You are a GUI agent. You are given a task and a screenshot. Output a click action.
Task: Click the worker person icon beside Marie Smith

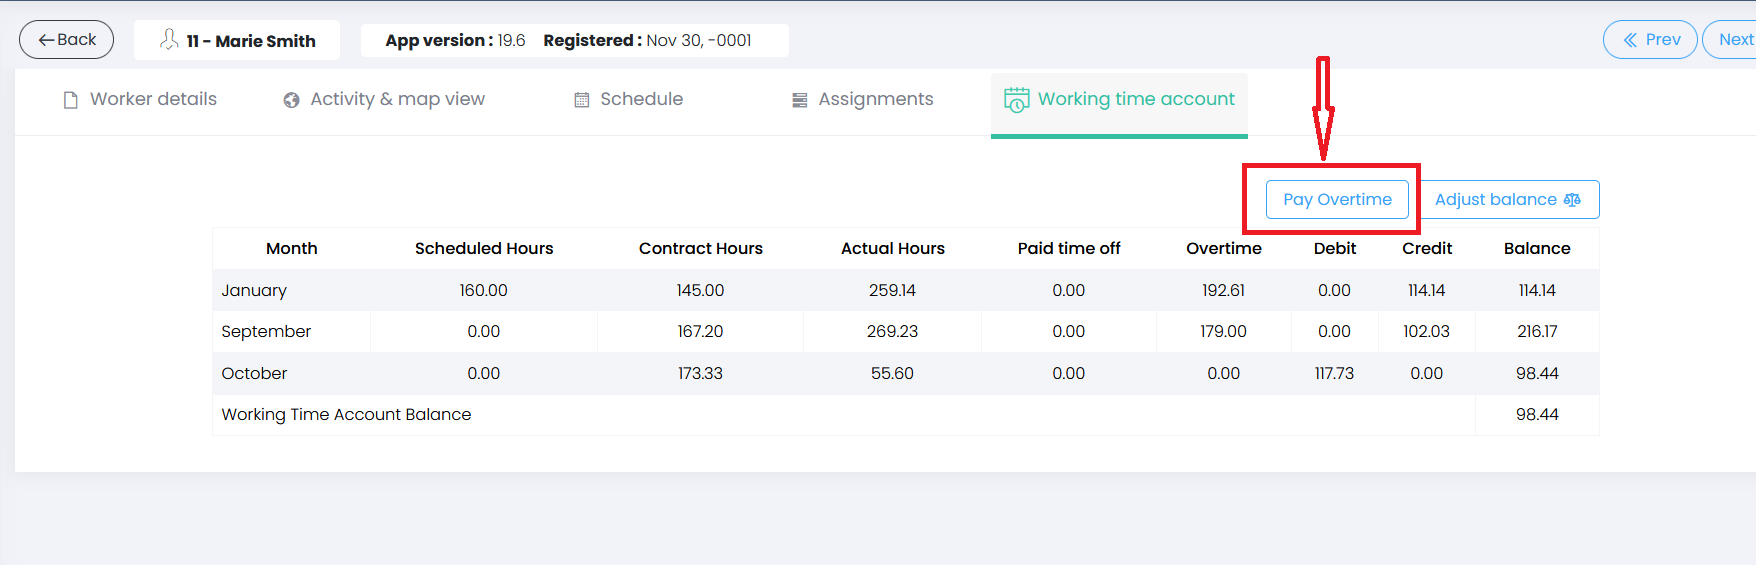pyautogui.click(x=169, y=40)
